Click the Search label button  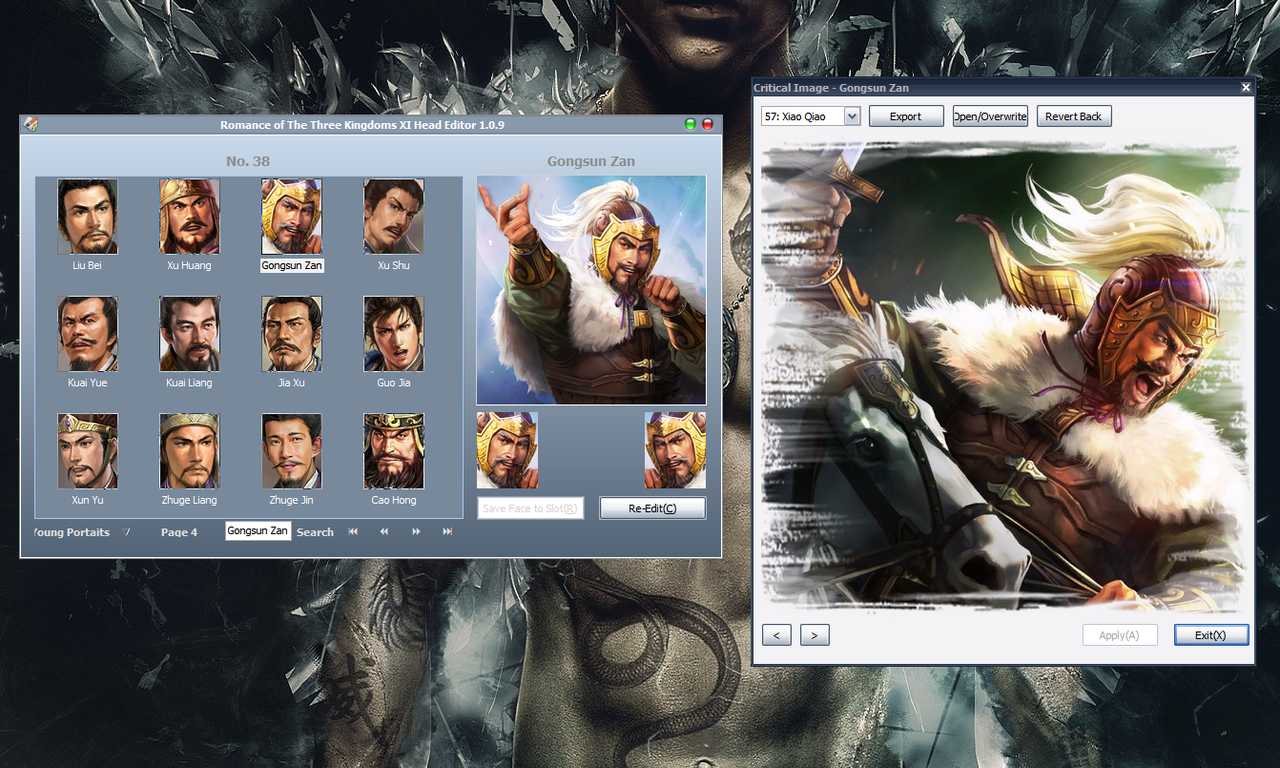(315, 532)
